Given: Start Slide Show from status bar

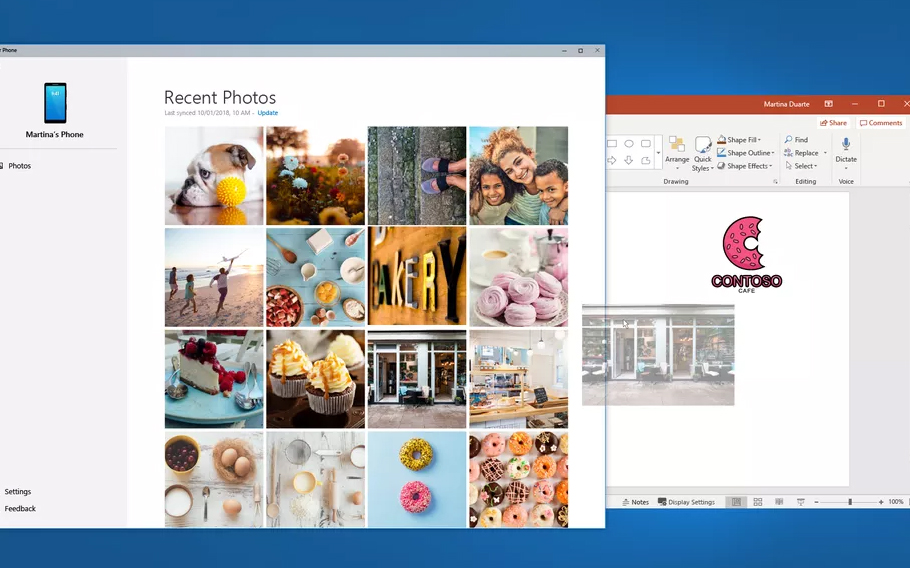Looking at the screenshot, I should (800, 502).
